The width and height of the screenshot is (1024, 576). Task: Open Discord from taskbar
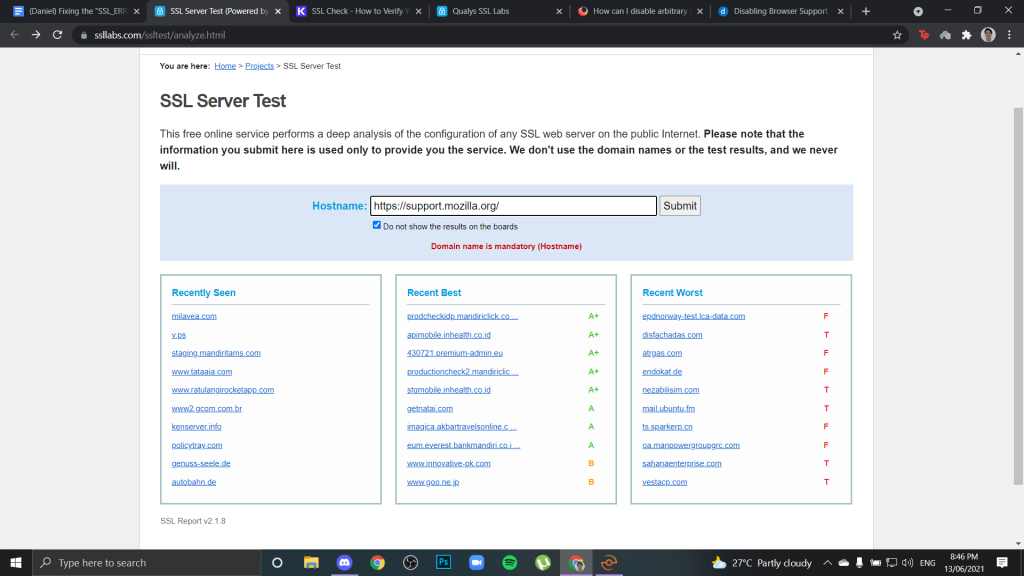pos(344,562)
